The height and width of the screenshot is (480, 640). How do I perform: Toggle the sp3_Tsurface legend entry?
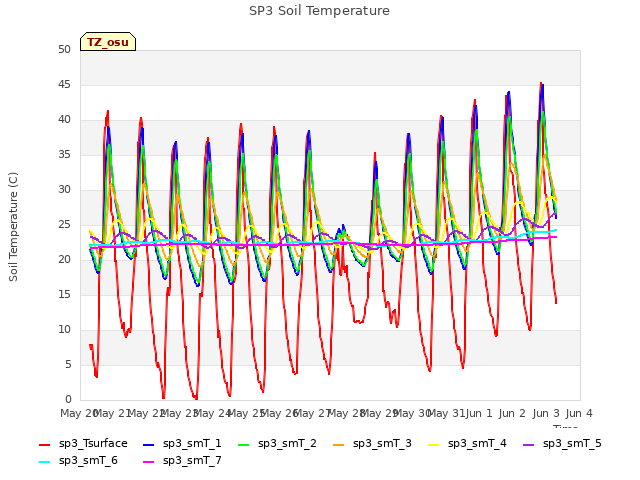coord(83,444)
